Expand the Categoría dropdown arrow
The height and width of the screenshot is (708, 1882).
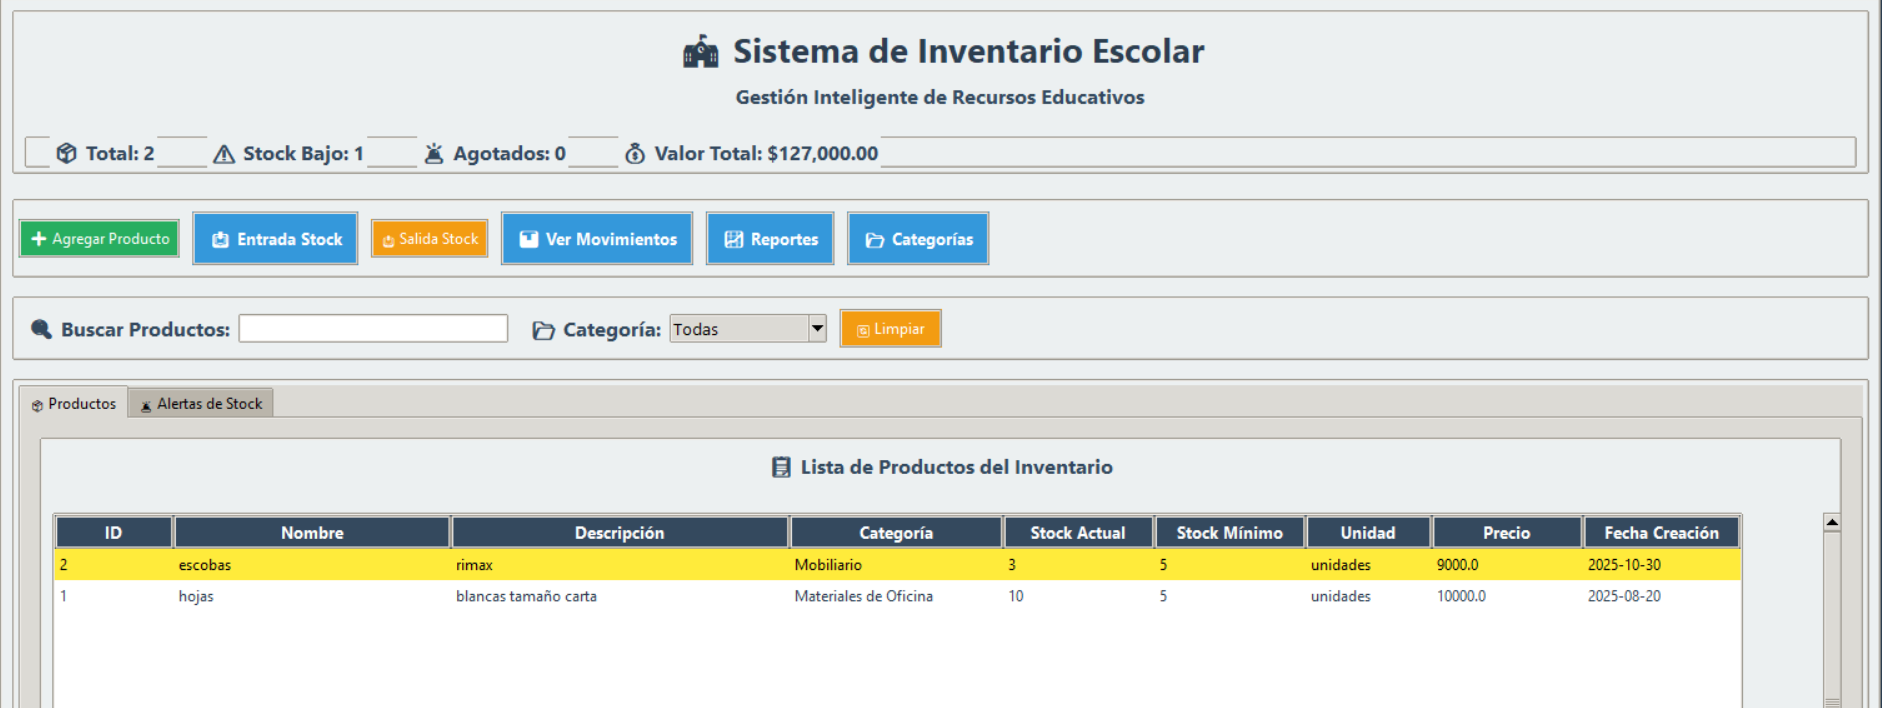[817, 328]
